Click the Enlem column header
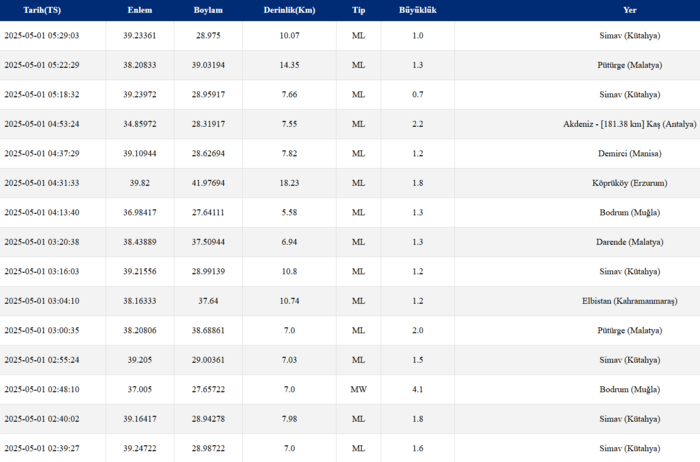Screen dimensions: 700x462 click(140, 10)
